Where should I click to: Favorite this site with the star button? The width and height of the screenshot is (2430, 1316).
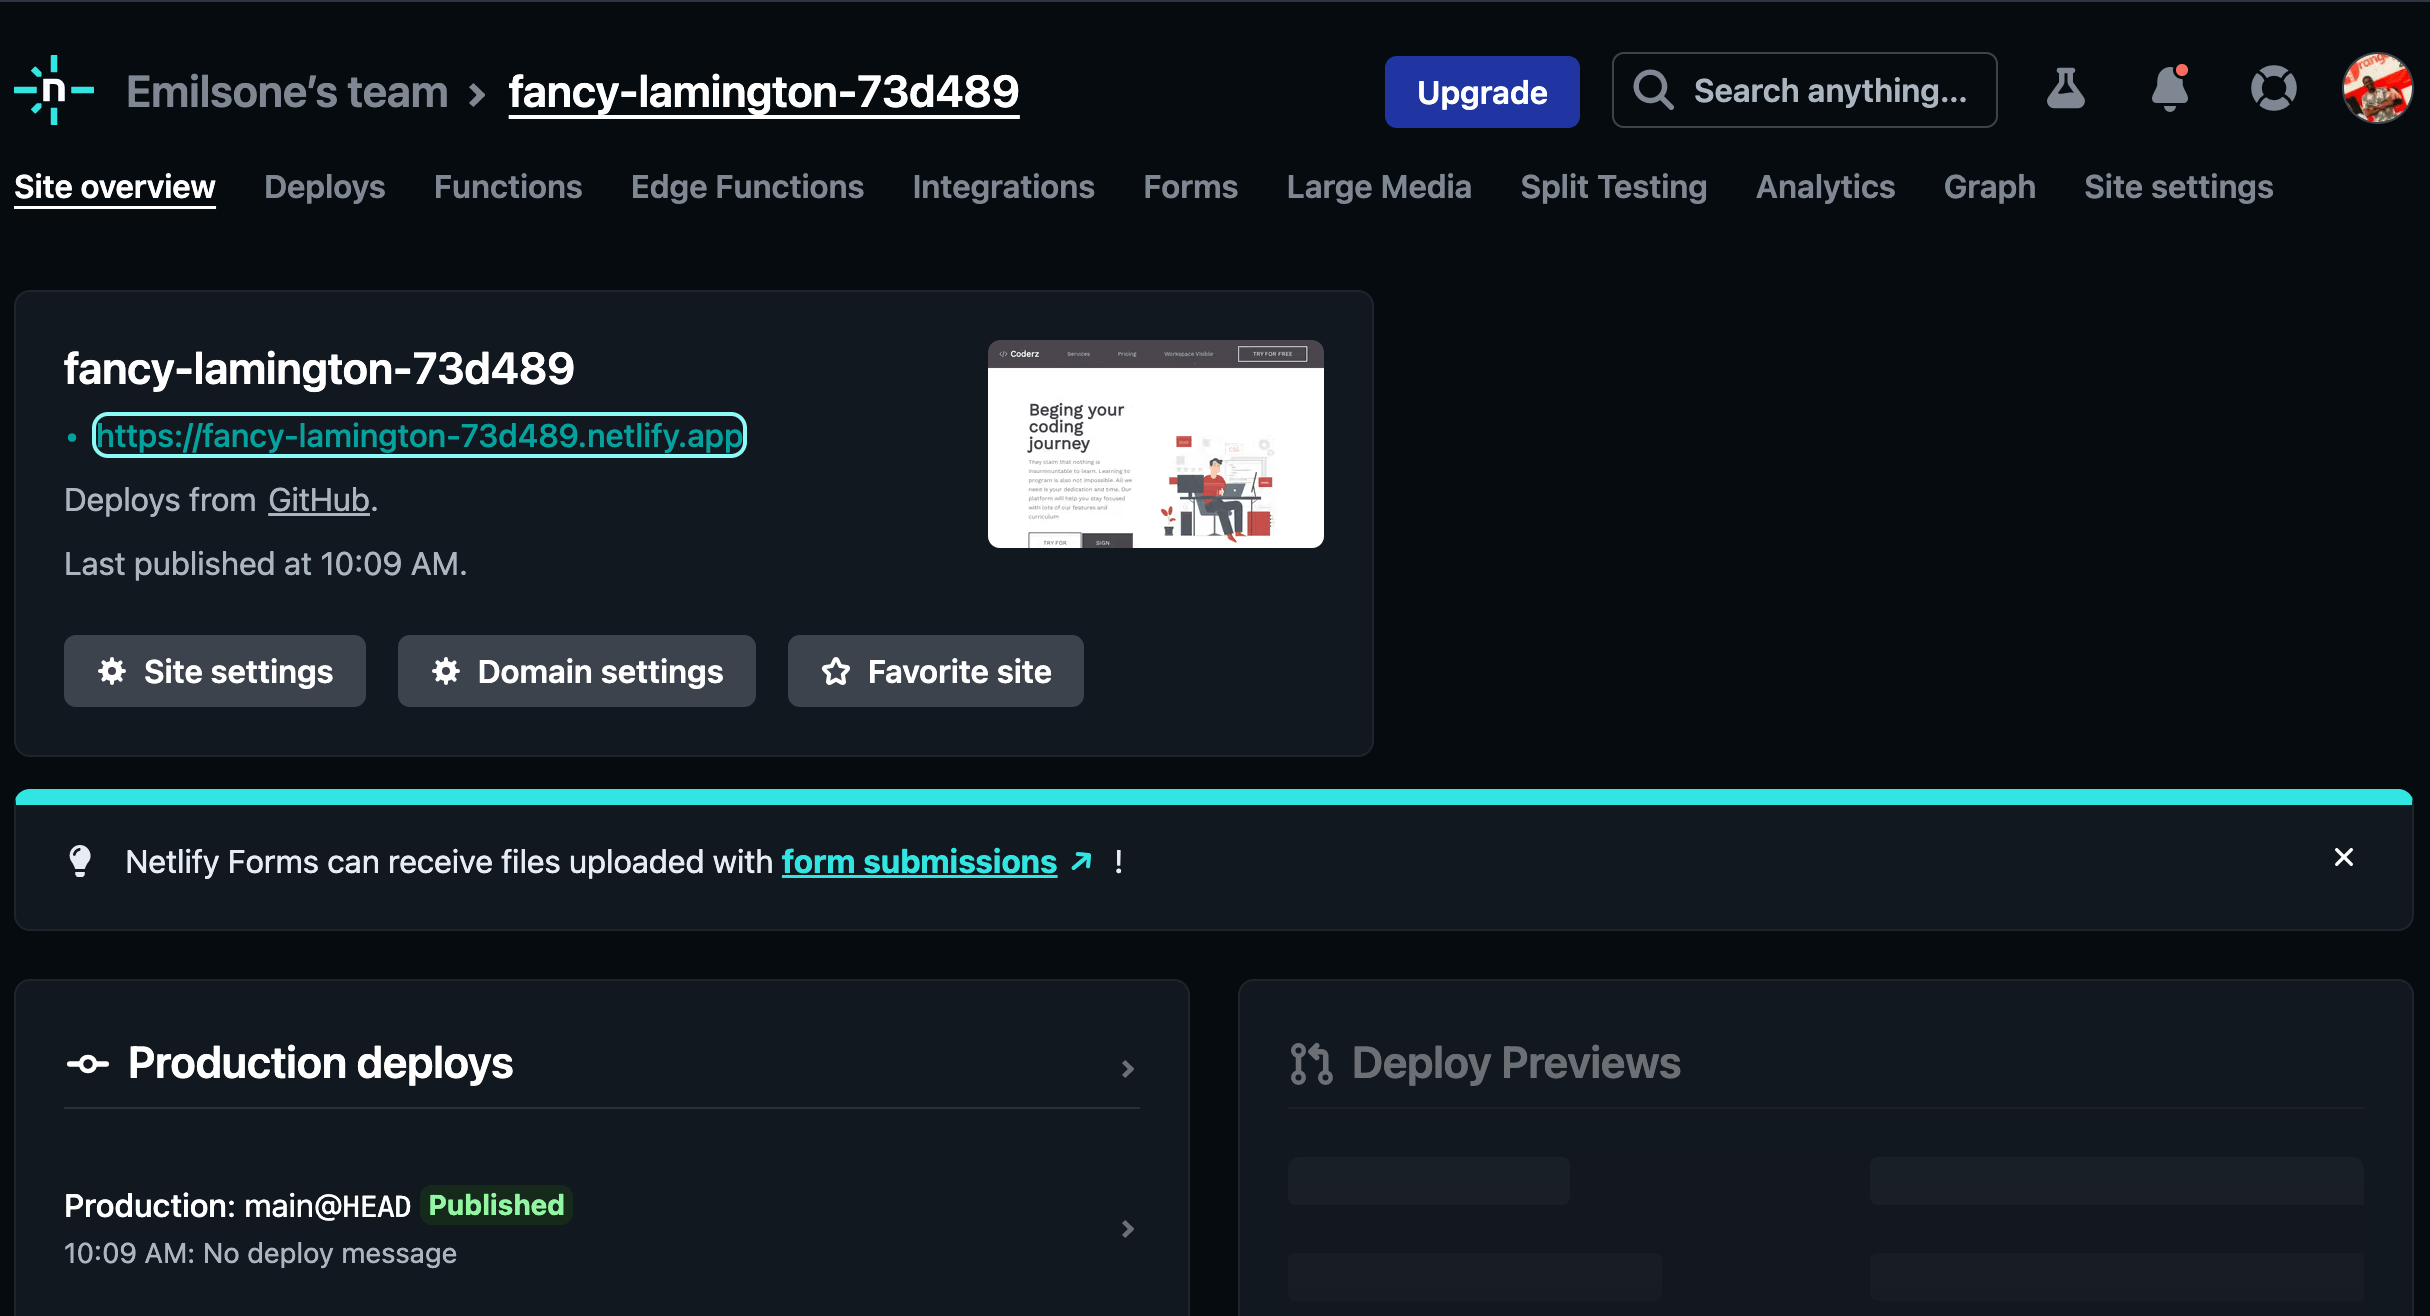click(935, 671)
